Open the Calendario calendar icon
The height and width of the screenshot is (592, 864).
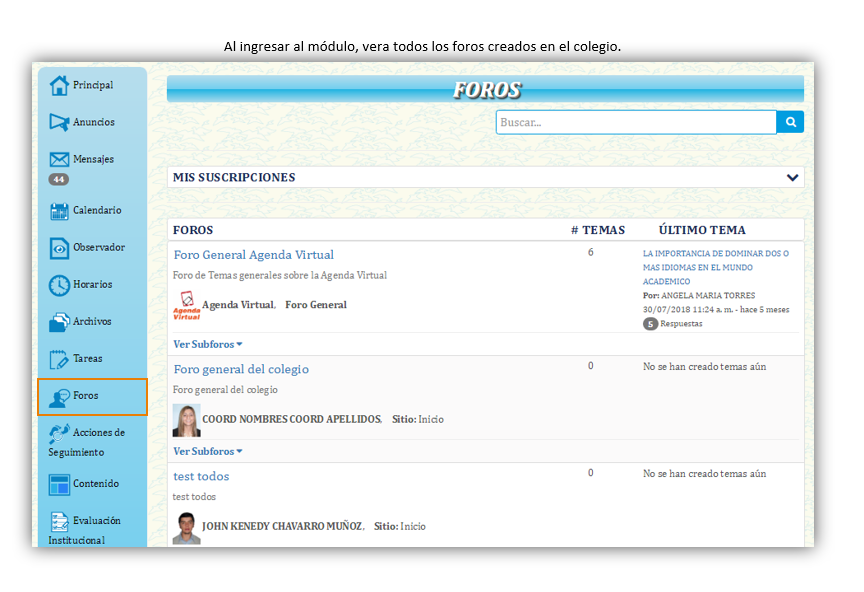pyautogui.click(x=59, y=211)
